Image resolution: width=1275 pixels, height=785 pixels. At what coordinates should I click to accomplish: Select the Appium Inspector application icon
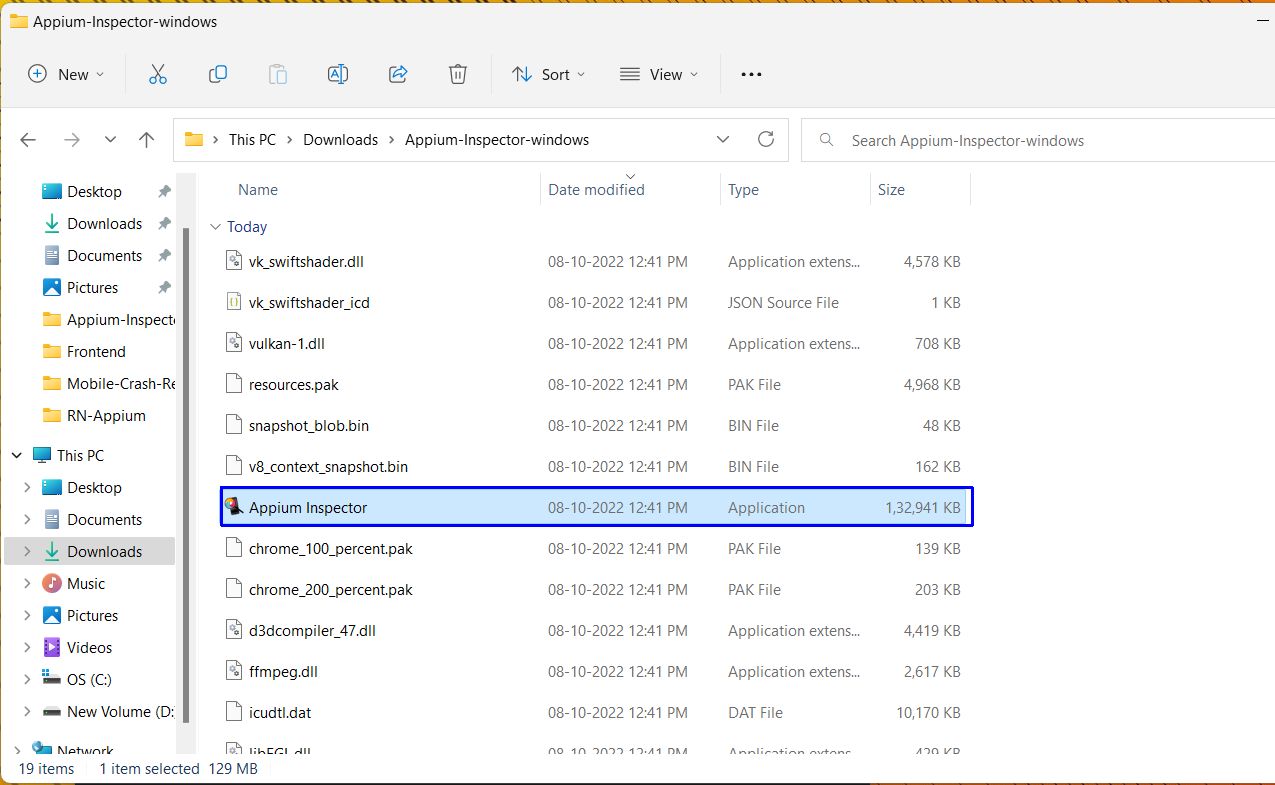[233, 507]
